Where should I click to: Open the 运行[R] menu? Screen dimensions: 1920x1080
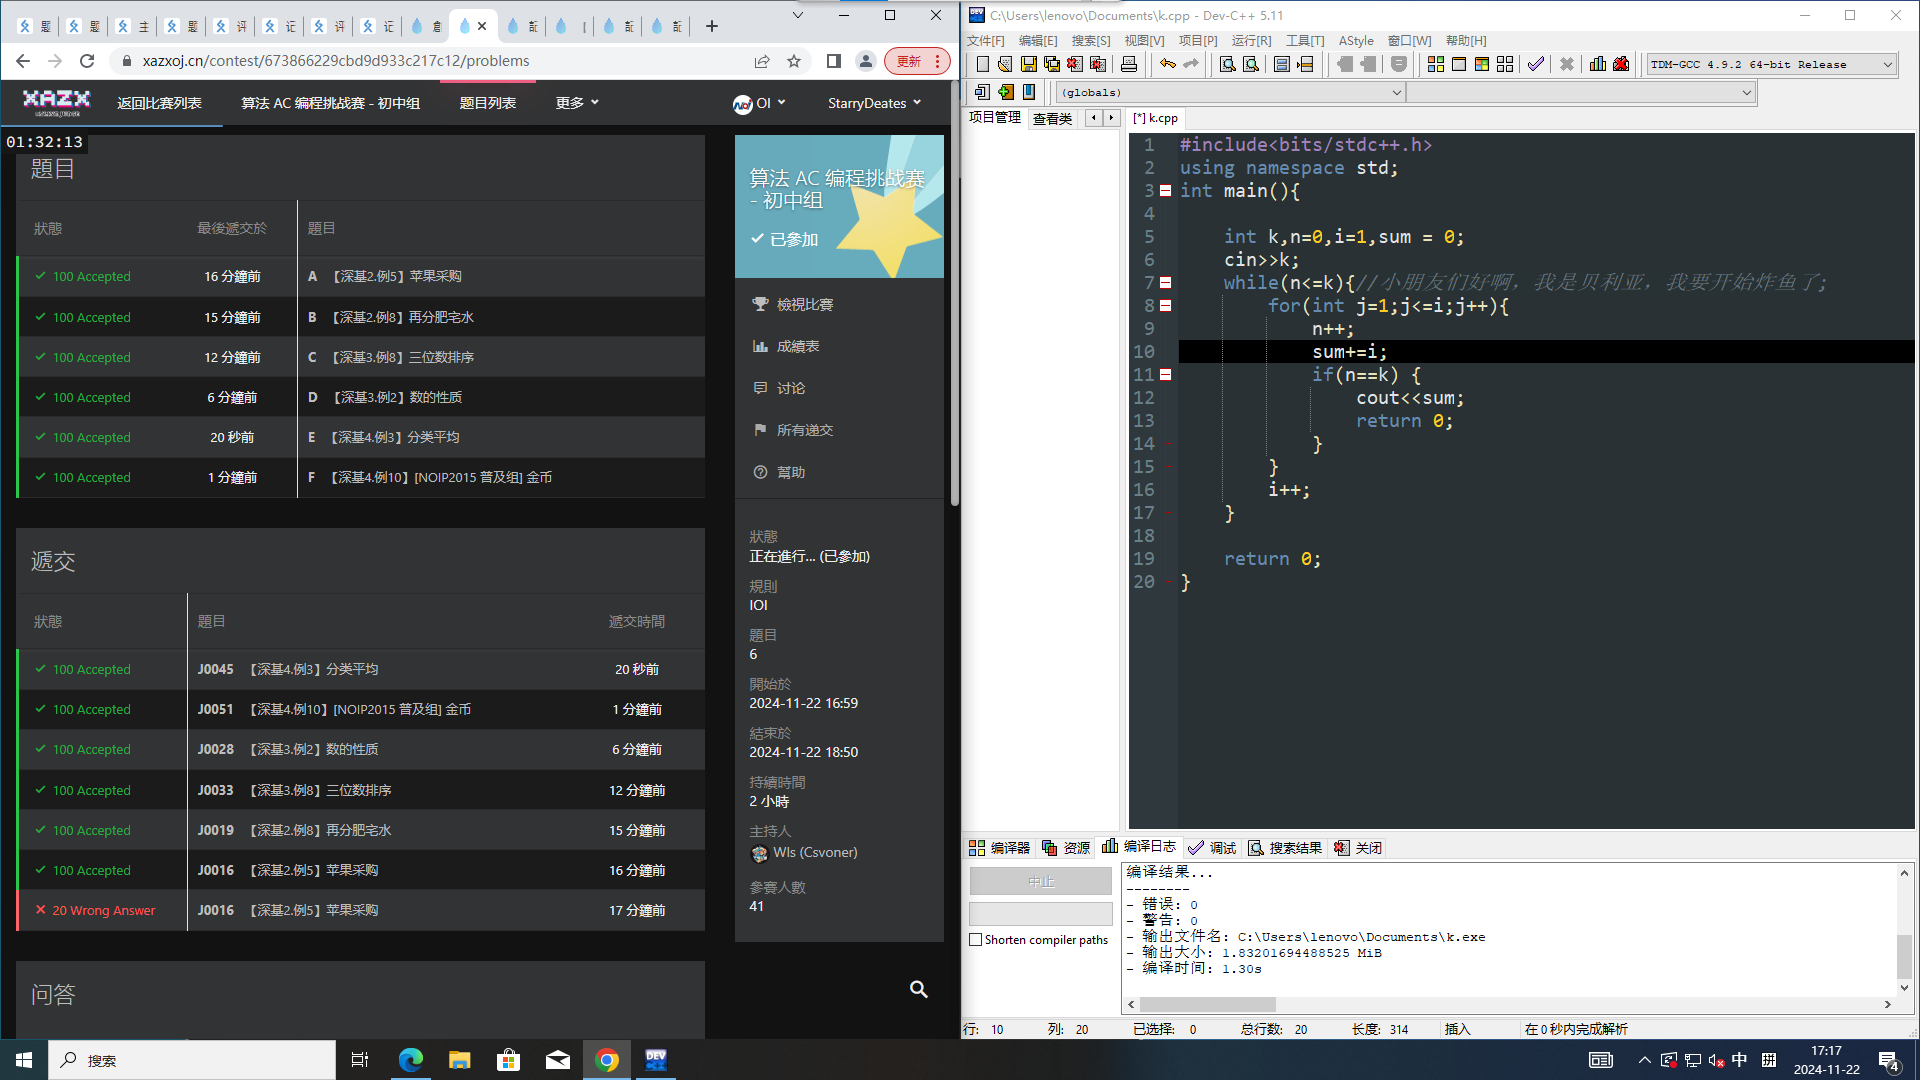(x=1250, y=40)
